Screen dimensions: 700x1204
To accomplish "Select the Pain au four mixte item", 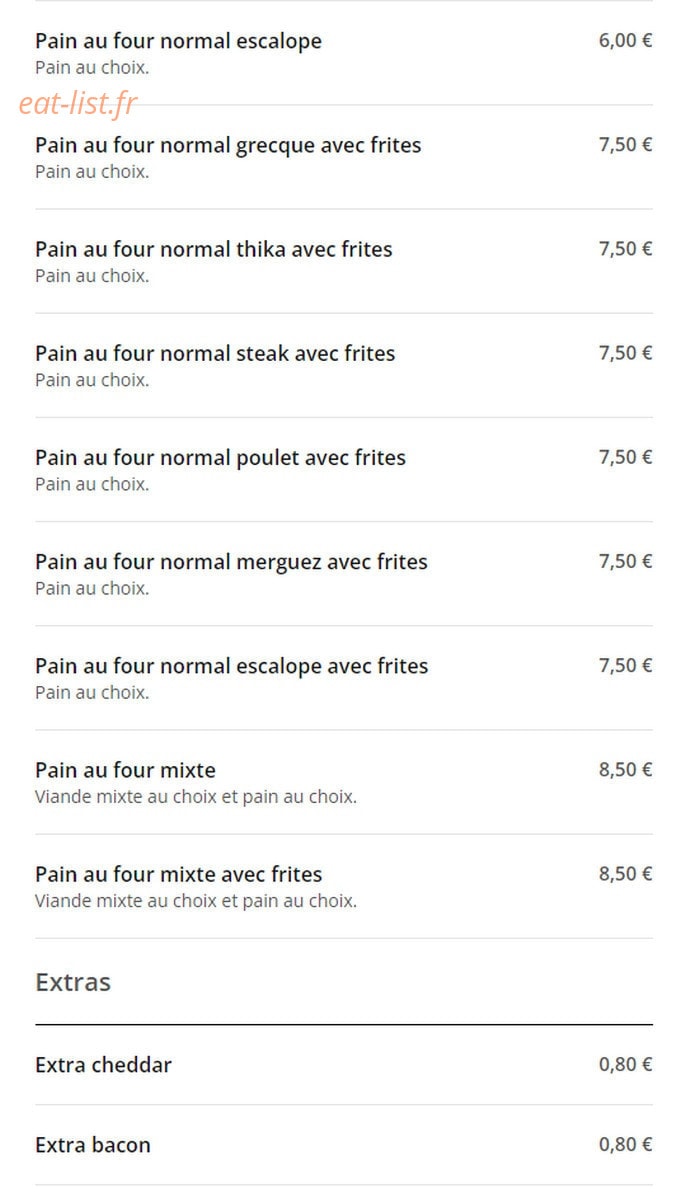I will pos(344,781).
